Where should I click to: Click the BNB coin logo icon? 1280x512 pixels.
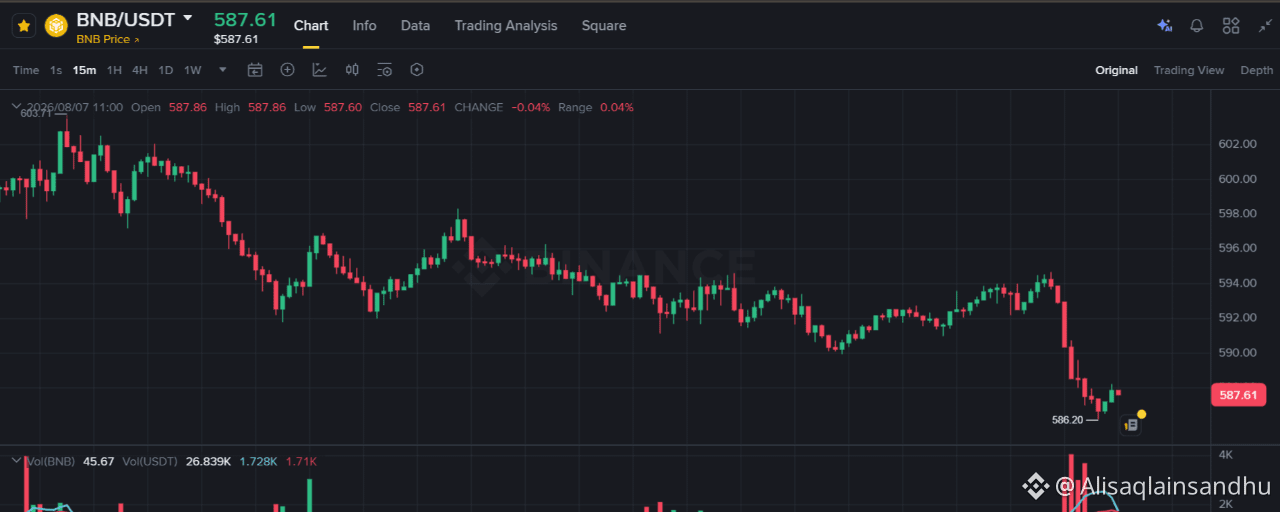coord(56,25)
